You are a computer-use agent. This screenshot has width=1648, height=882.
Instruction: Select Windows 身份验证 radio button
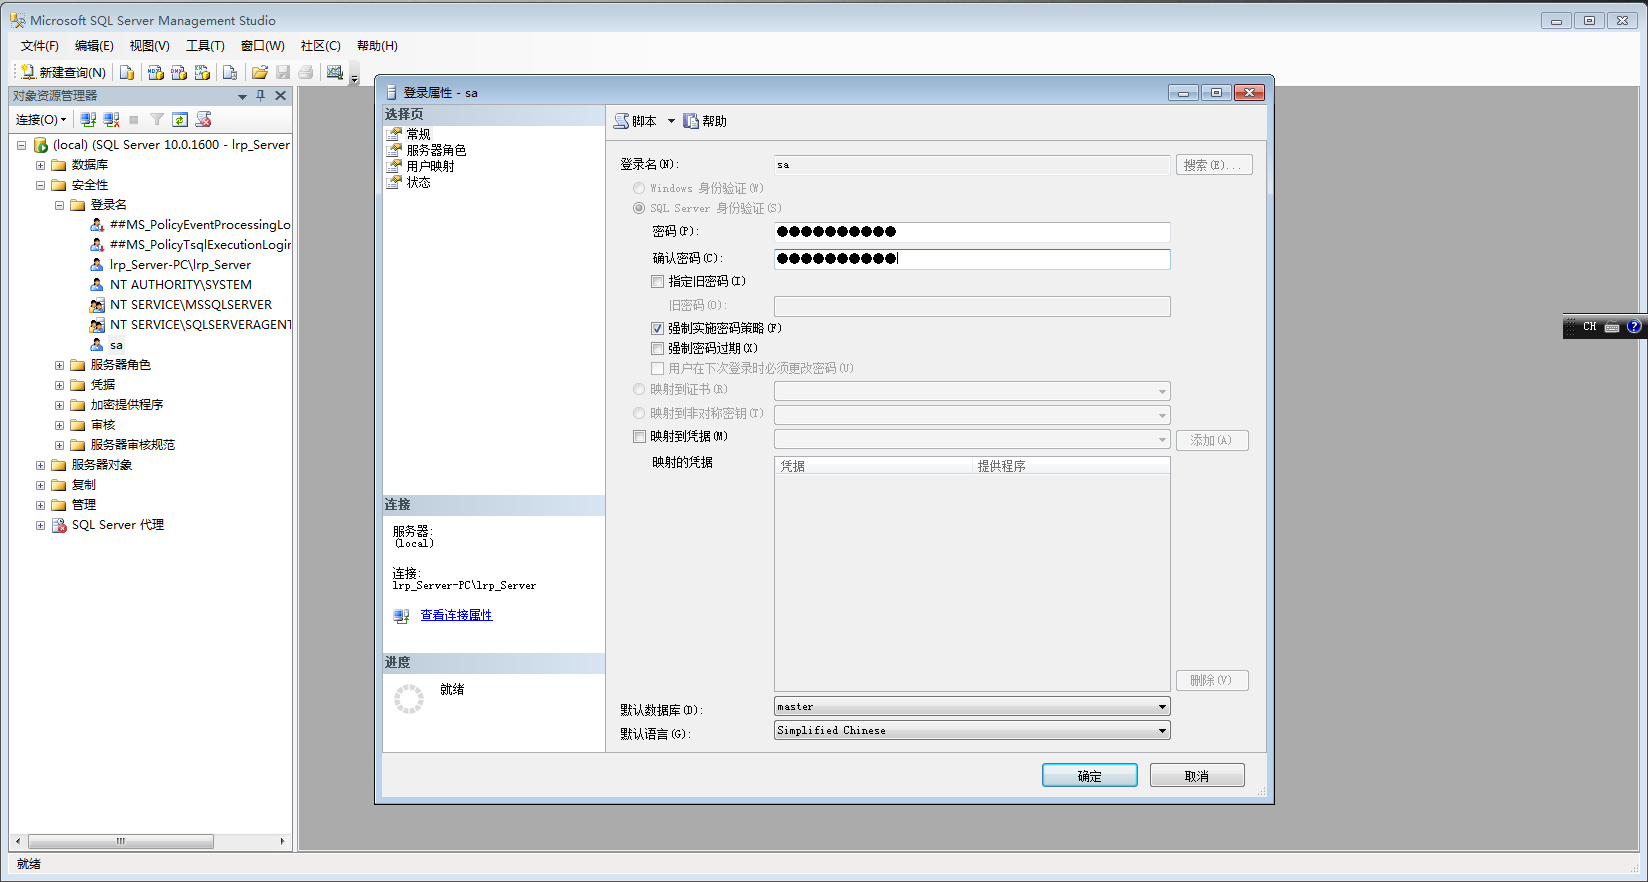pyautogui.click(x=639, y=188)
